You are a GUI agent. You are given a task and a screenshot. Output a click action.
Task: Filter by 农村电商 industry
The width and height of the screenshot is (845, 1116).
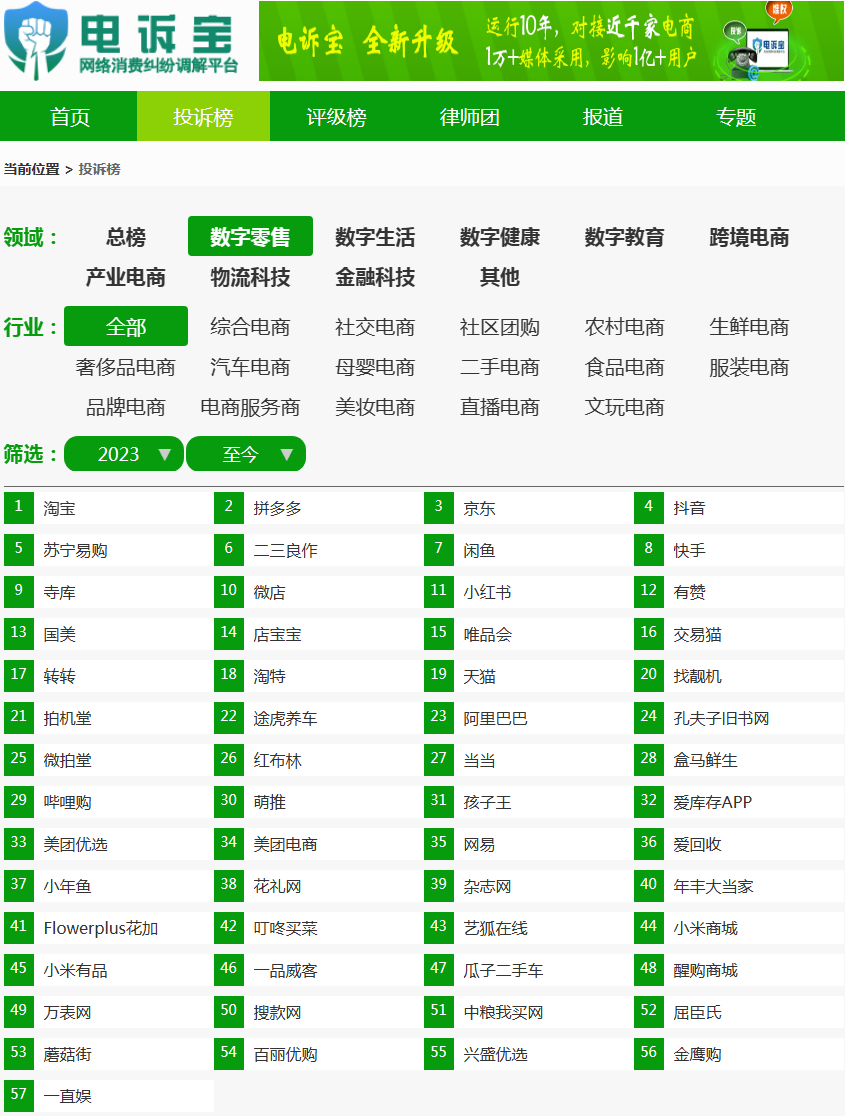(x=624, y=327)
